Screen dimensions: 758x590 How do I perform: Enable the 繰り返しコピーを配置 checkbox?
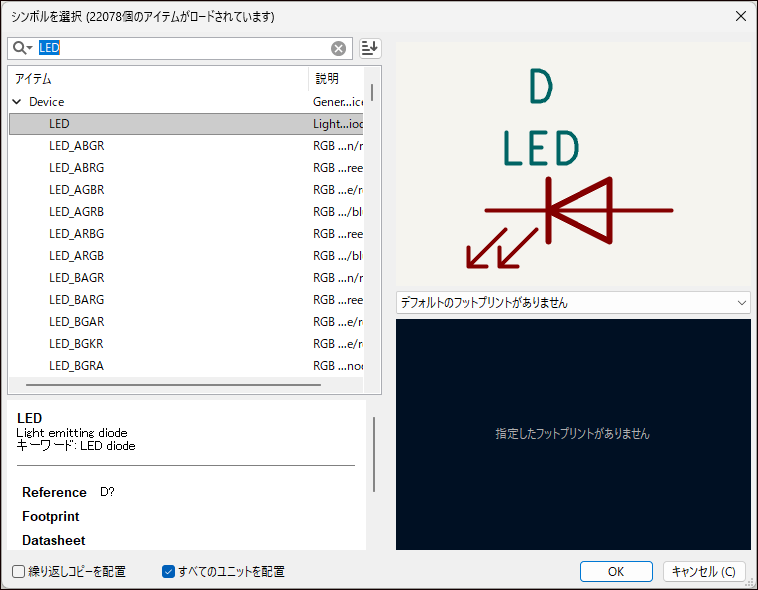coord(19,572)
